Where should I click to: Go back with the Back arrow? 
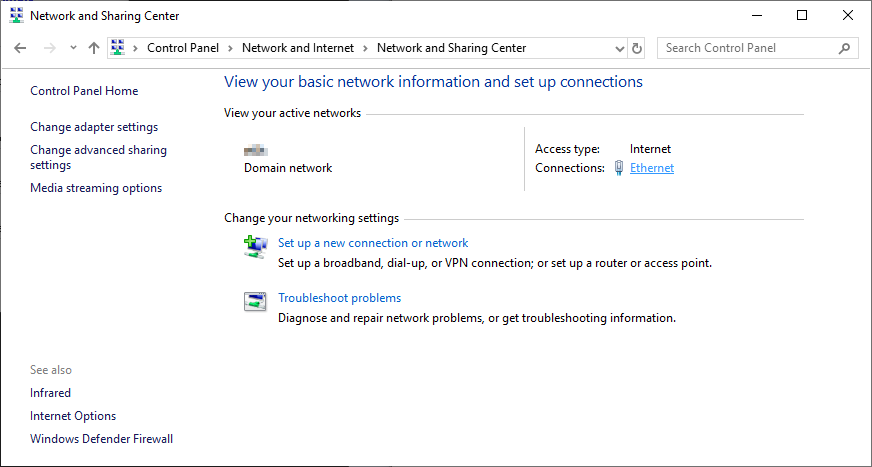tap(20, 48)
